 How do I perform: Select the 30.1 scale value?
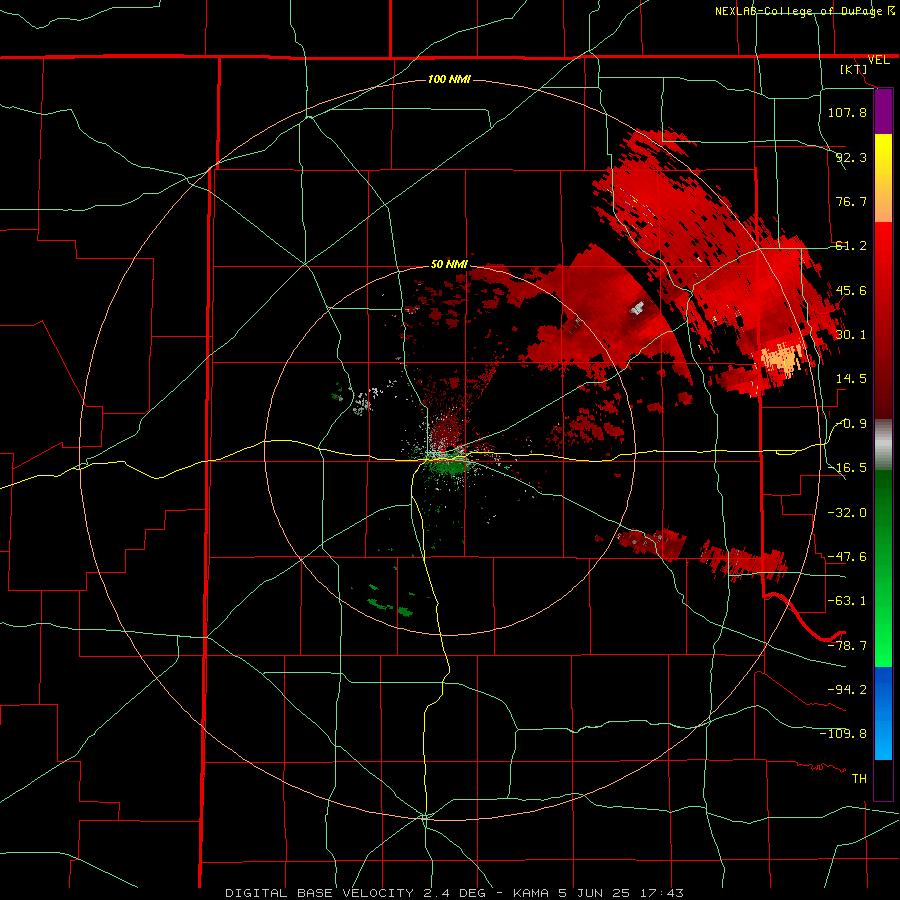click(851, 335)
